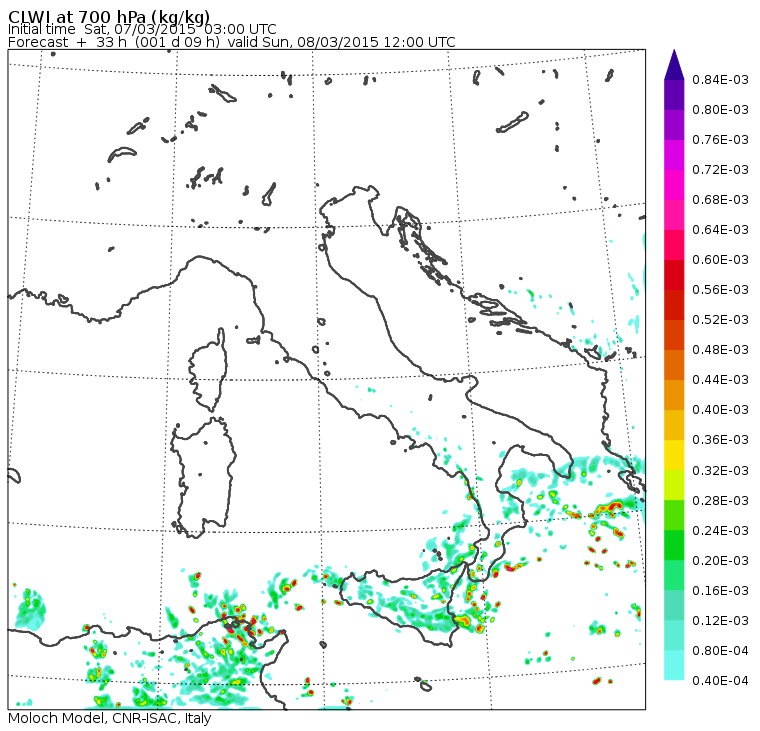This screenshot has width=760, height=731.
Task: Click the 0.44E-03 legend label
Action: pyautogui.click(x=720, y=380)
